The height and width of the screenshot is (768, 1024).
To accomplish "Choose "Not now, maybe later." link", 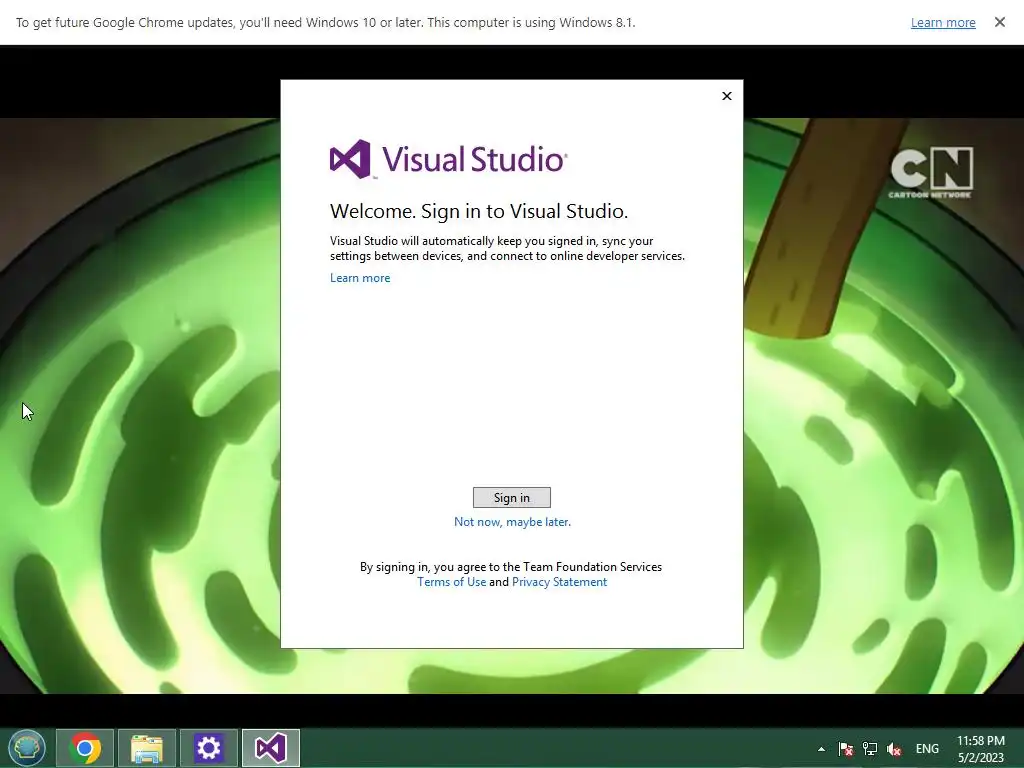I will coord(512,522).
